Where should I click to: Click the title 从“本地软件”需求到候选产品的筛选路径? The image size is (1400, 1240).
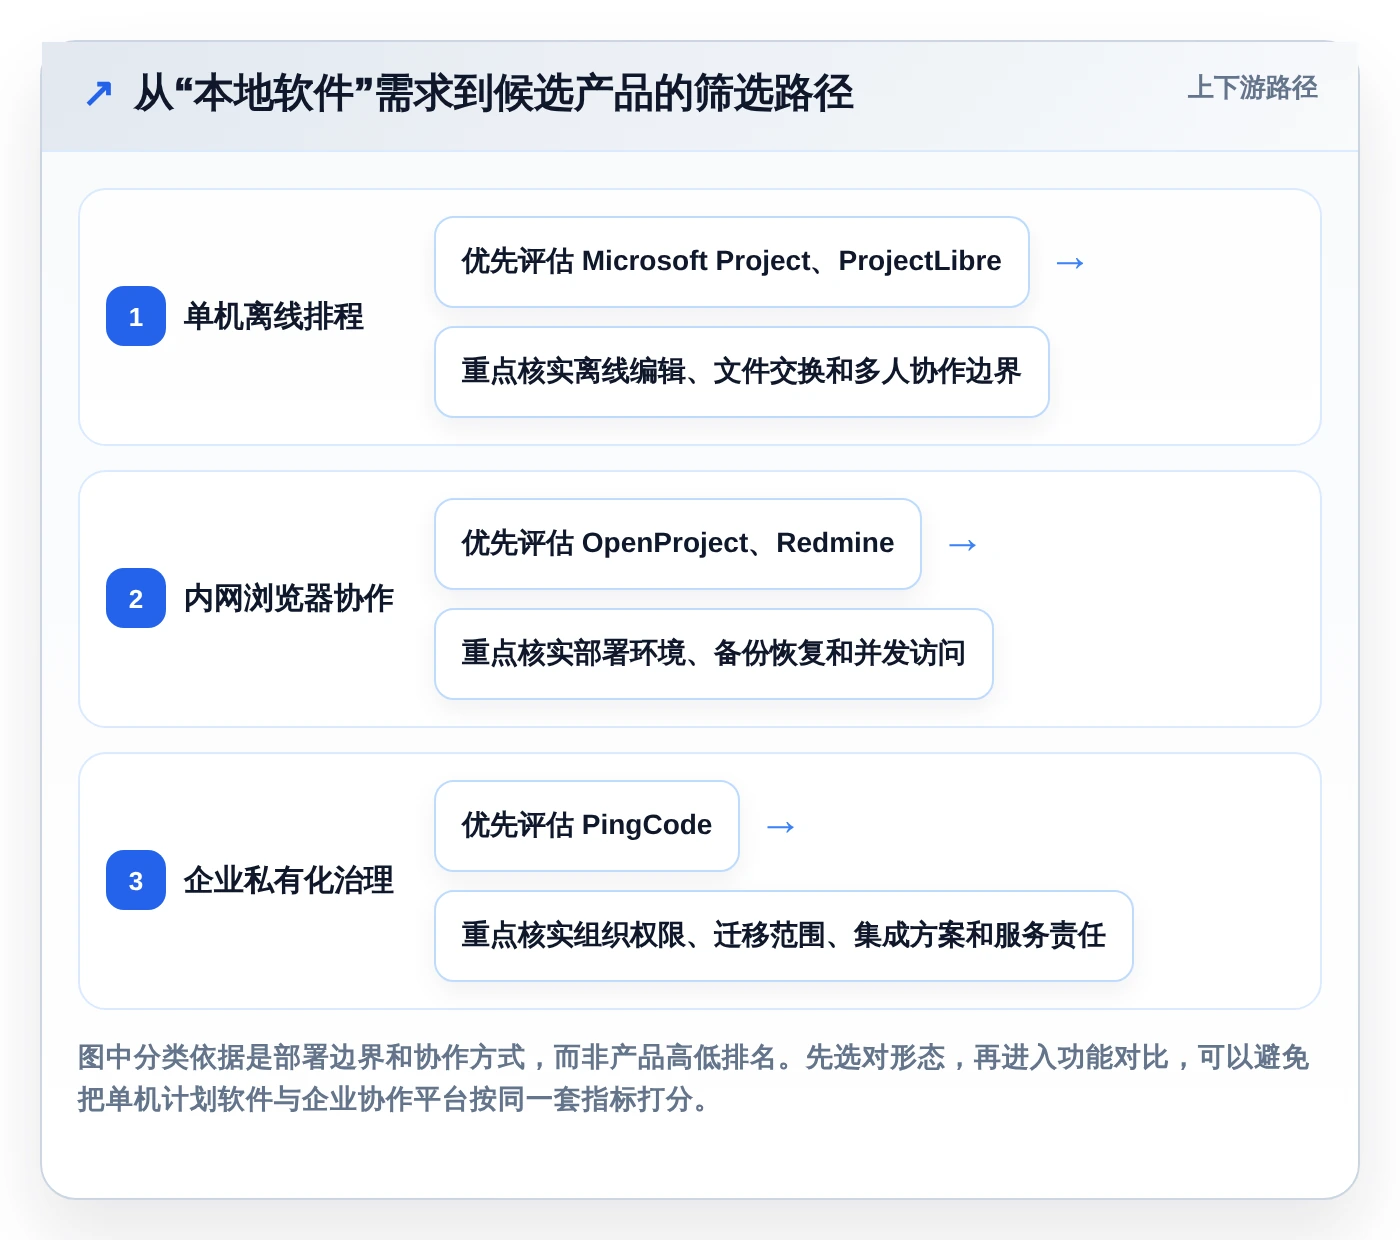(494, 94)
